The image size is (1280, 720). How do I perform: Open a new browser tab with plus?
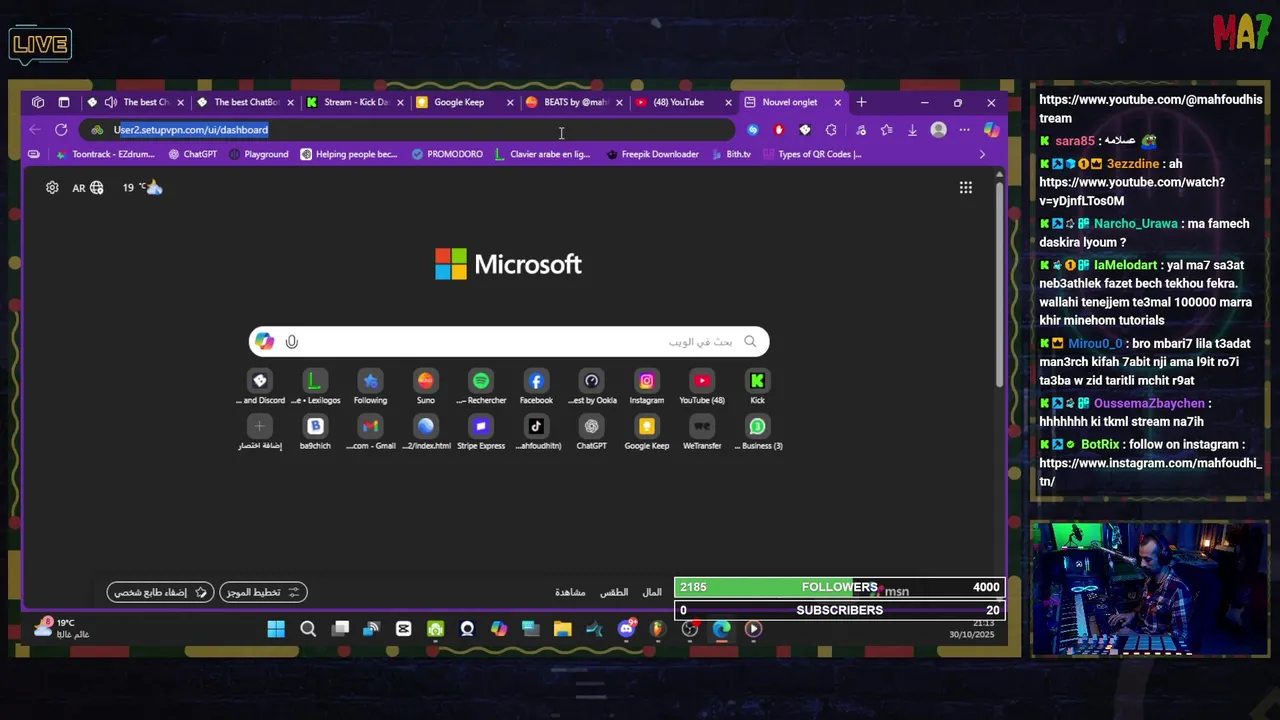pos(861,102)
